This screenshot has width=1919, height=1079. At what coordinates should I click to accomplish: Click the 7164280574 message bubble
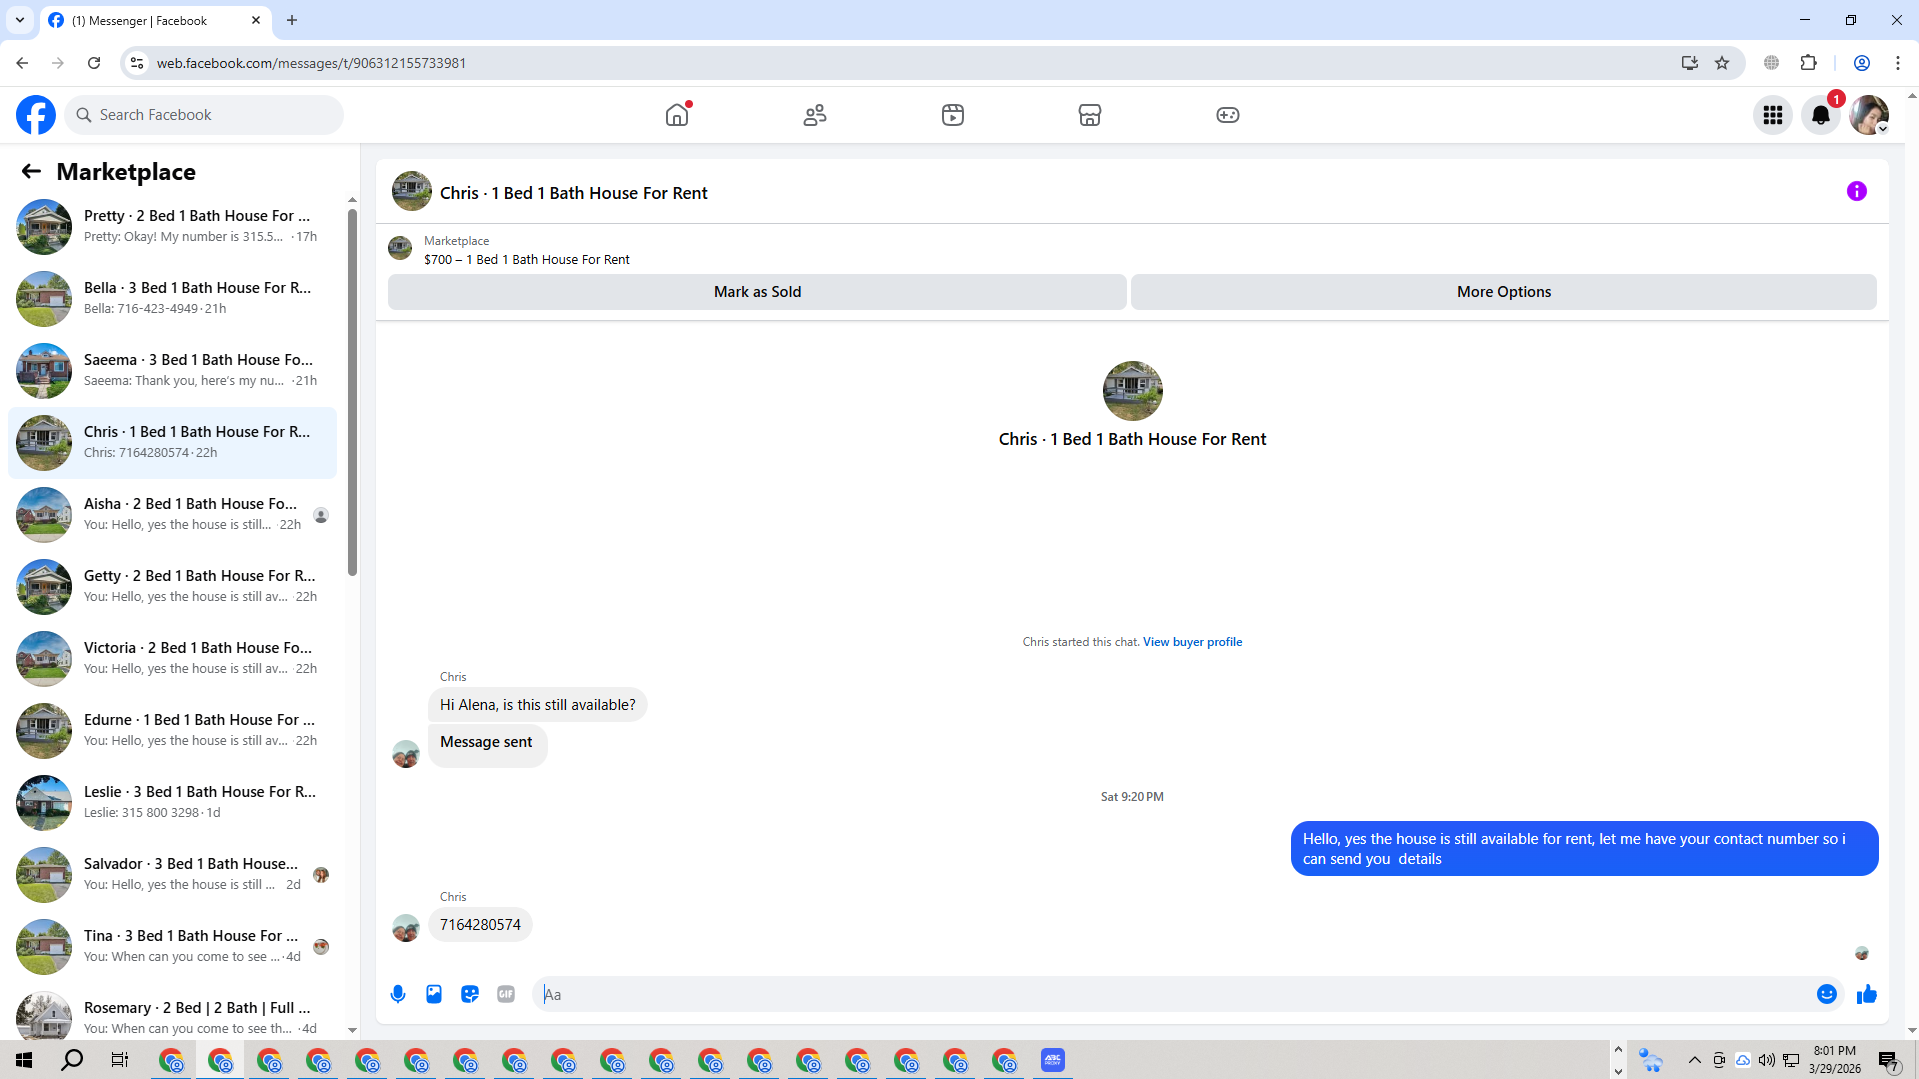click(x=480, y=925)
